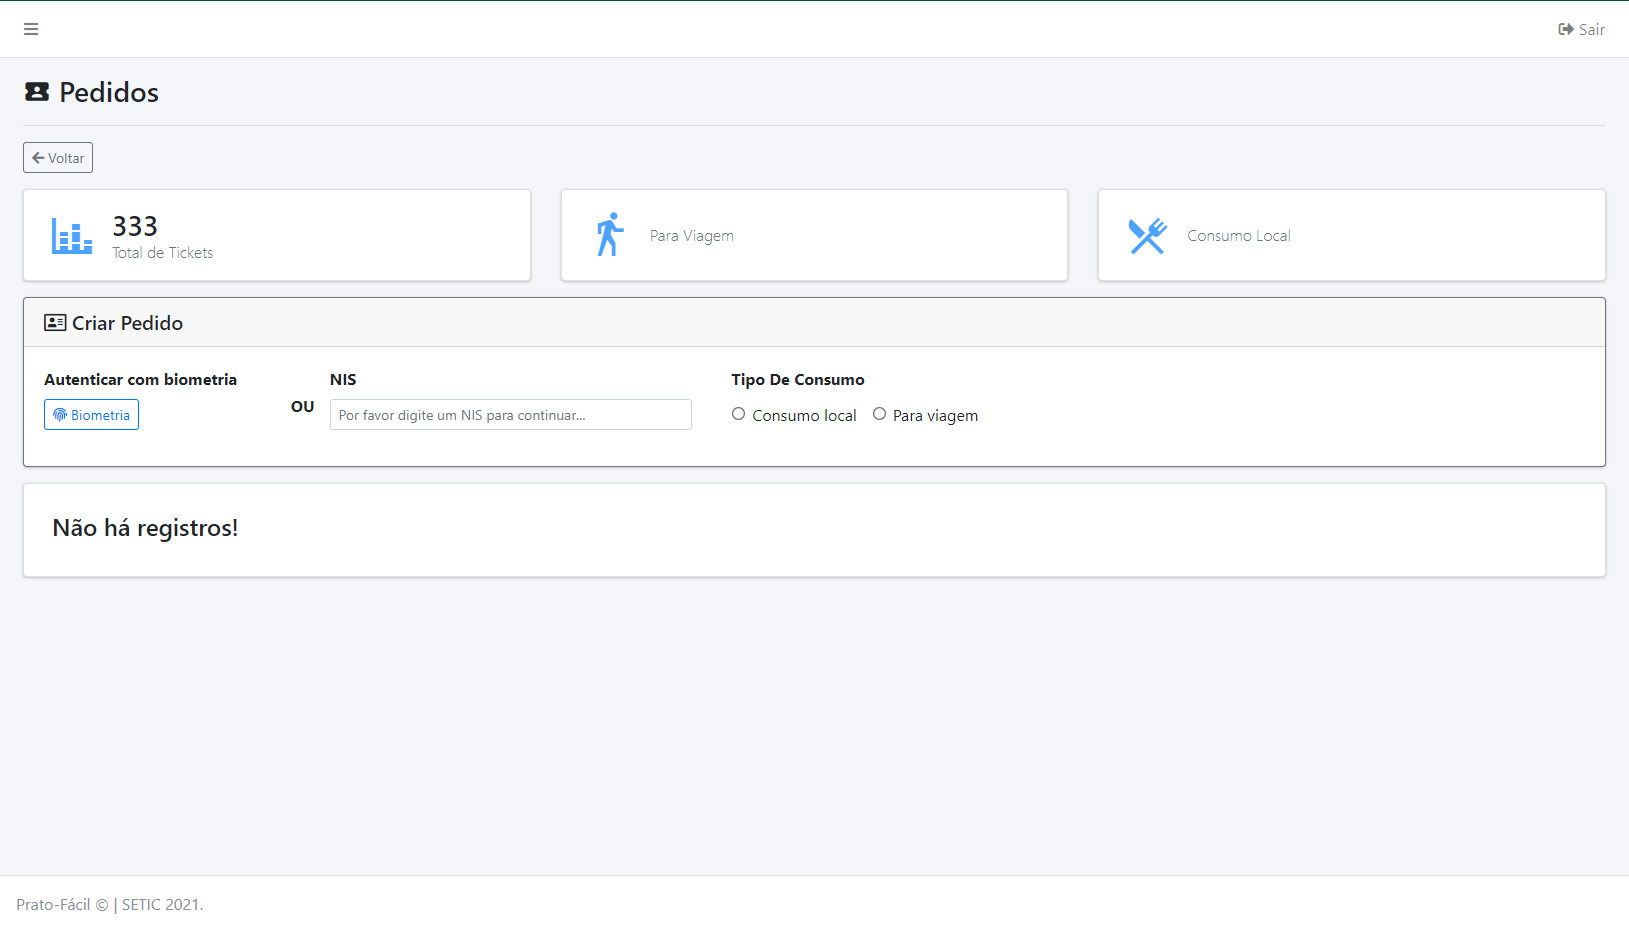Focus the NIS input field
Screen dimensions: 1629x932
click(511, 415)
